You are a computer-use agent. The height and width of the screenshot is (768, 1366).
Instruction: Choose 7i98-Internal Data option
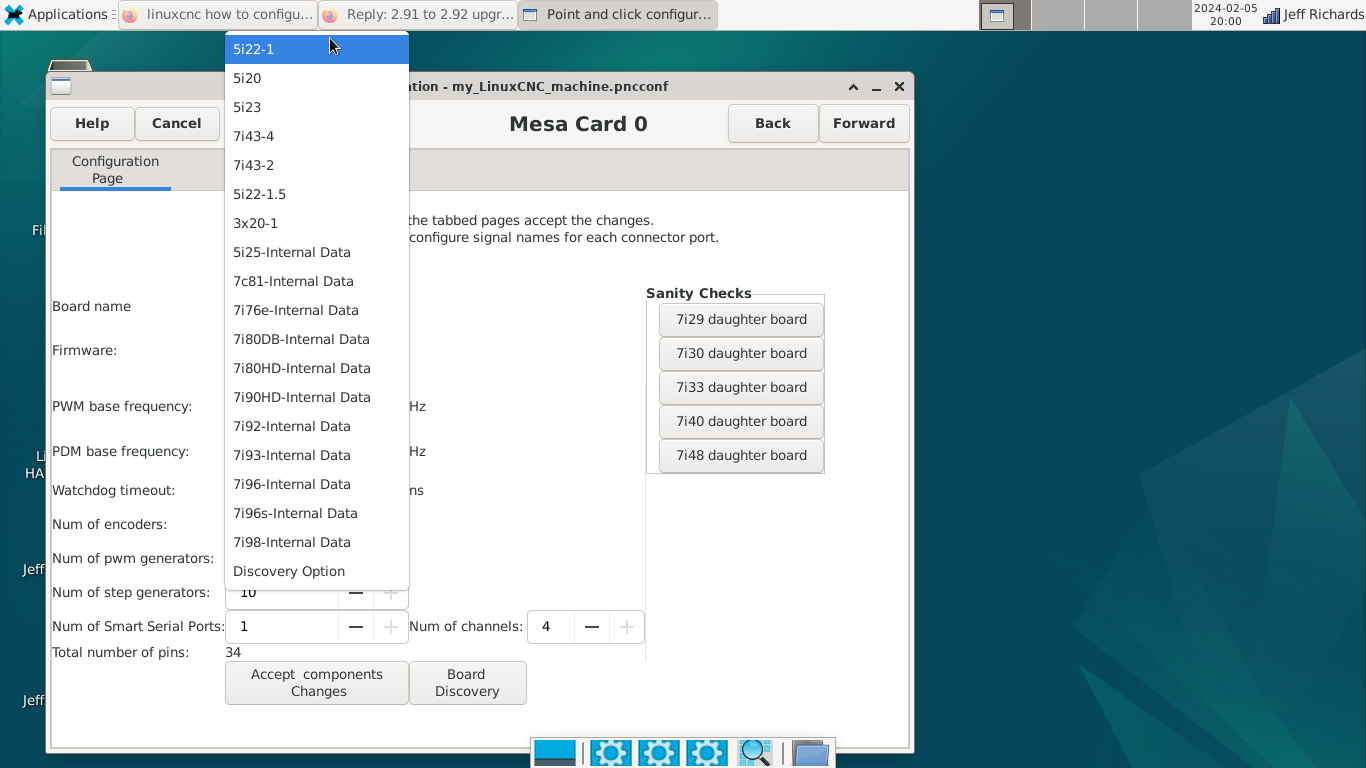click(317, 542)
